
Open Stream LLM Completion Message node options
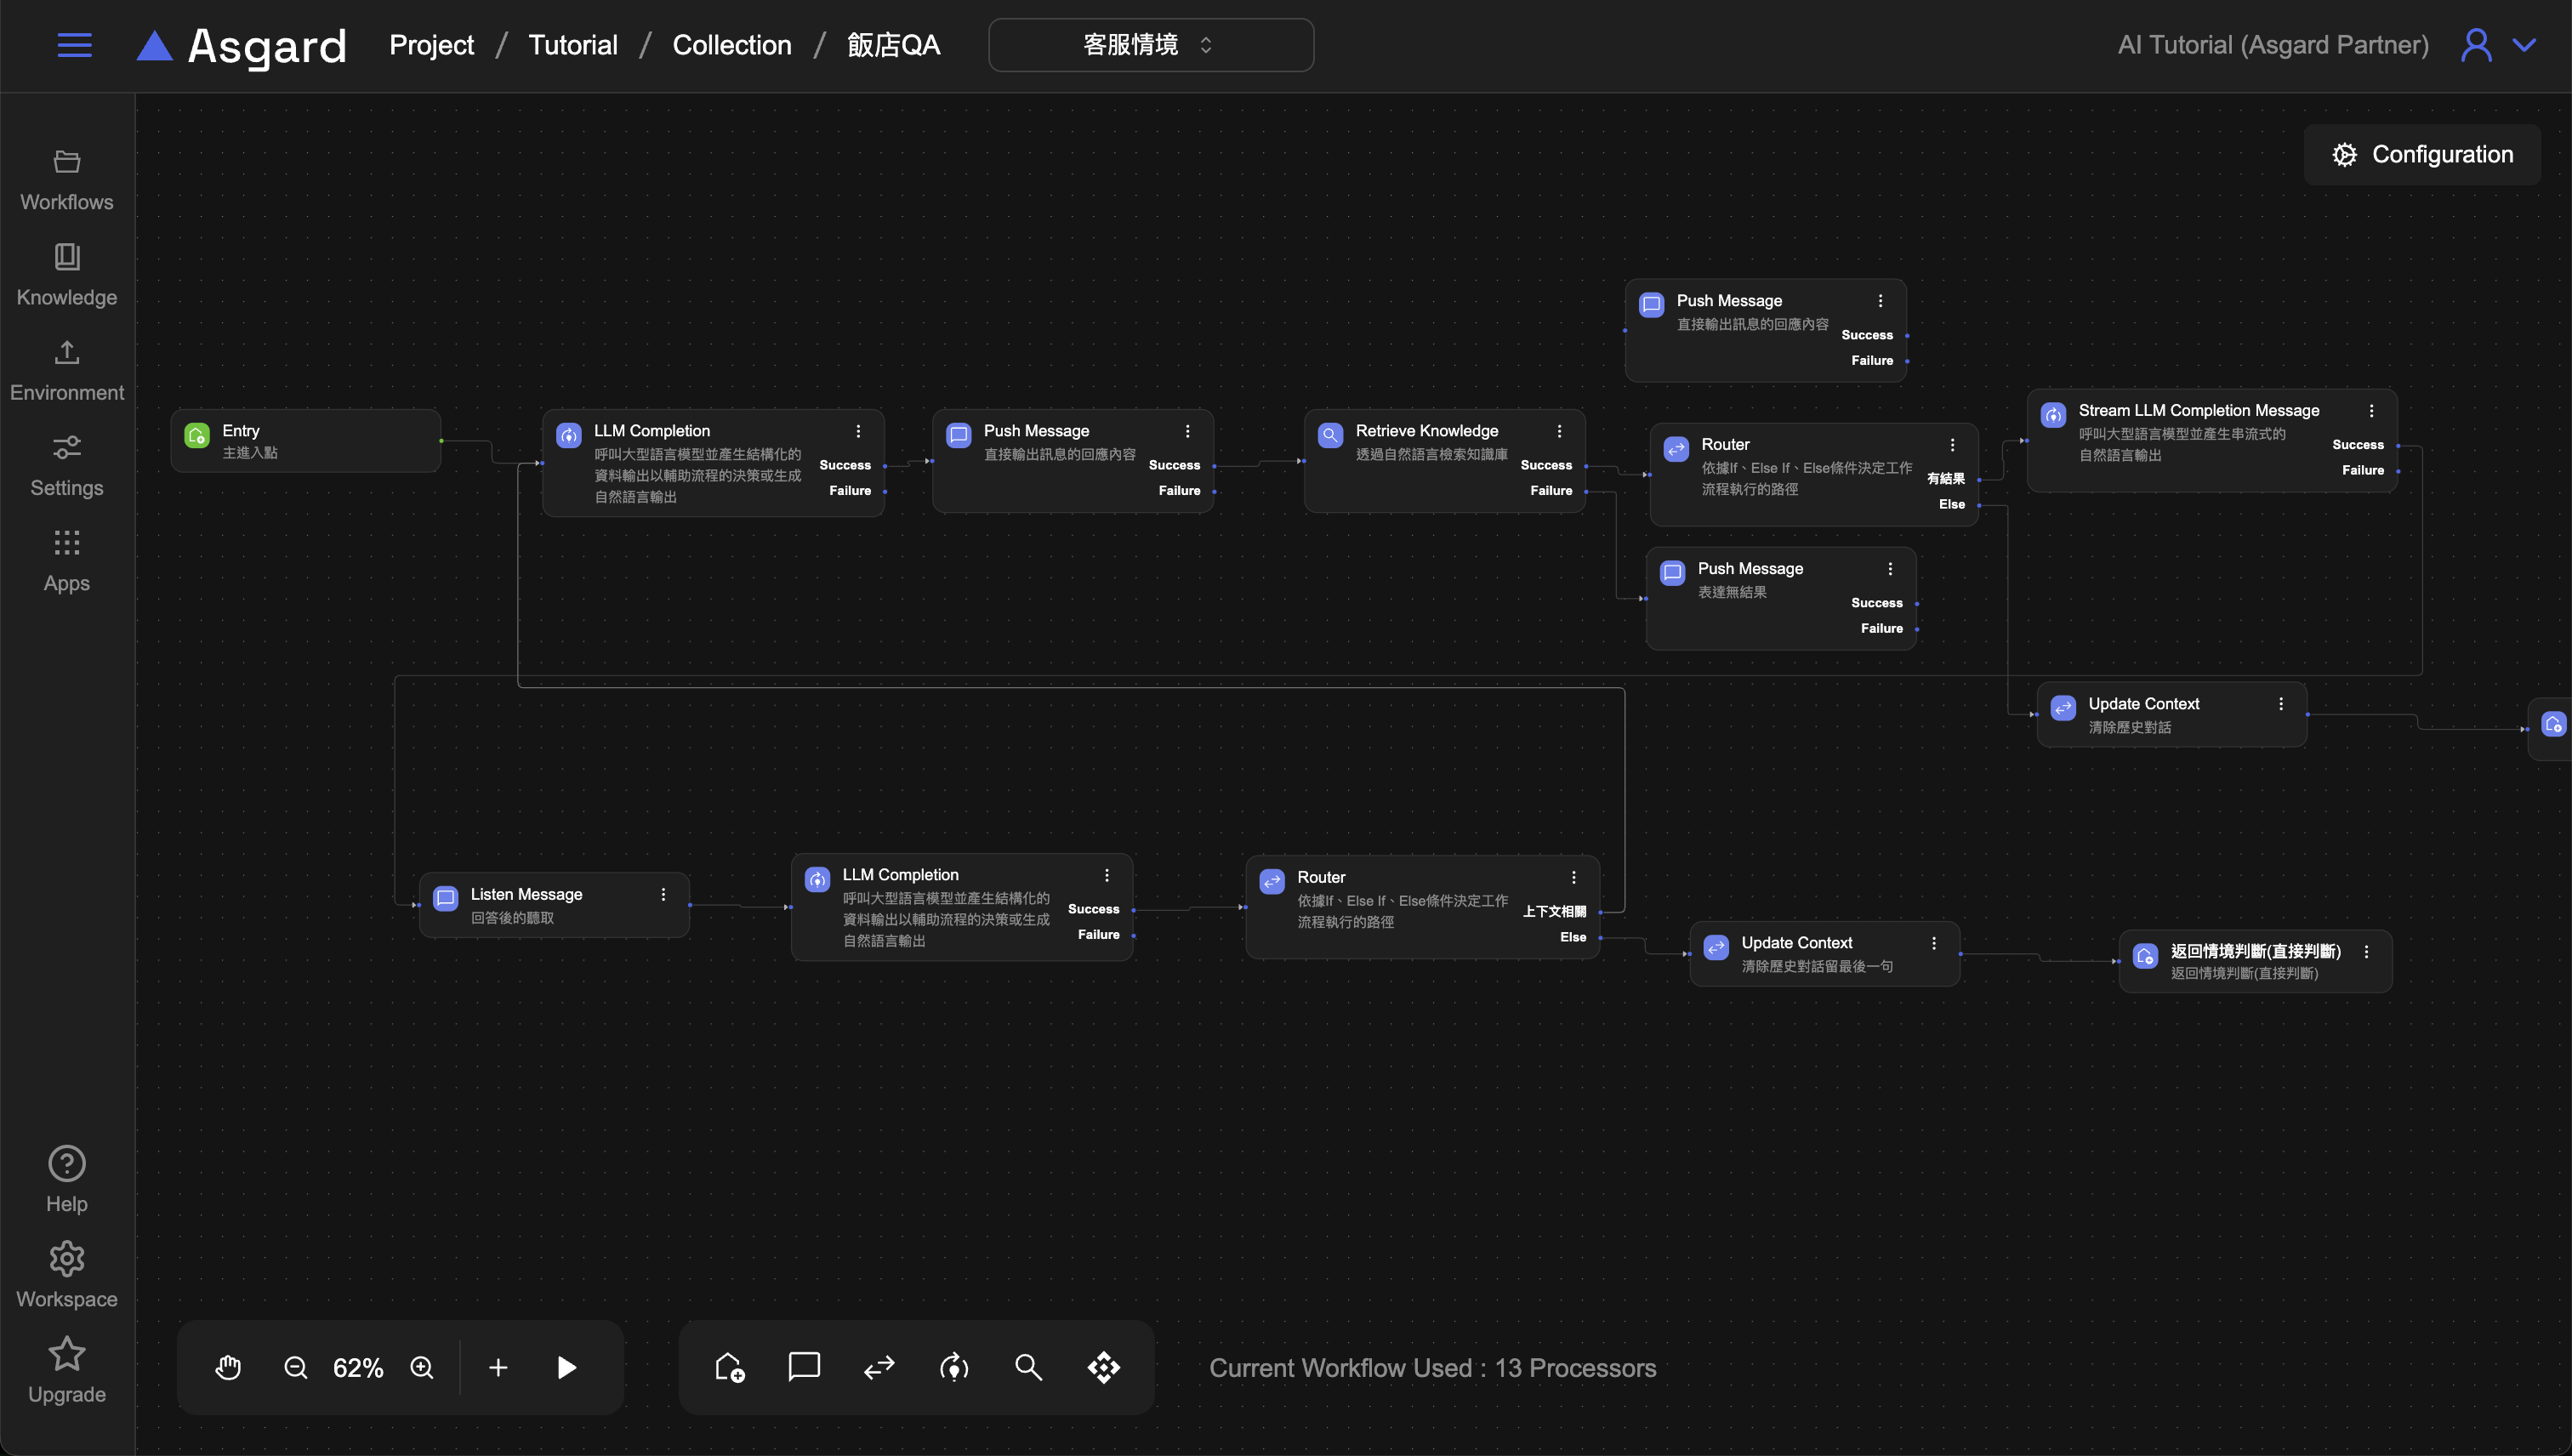pyautogui.click(x=2371, y=411)
